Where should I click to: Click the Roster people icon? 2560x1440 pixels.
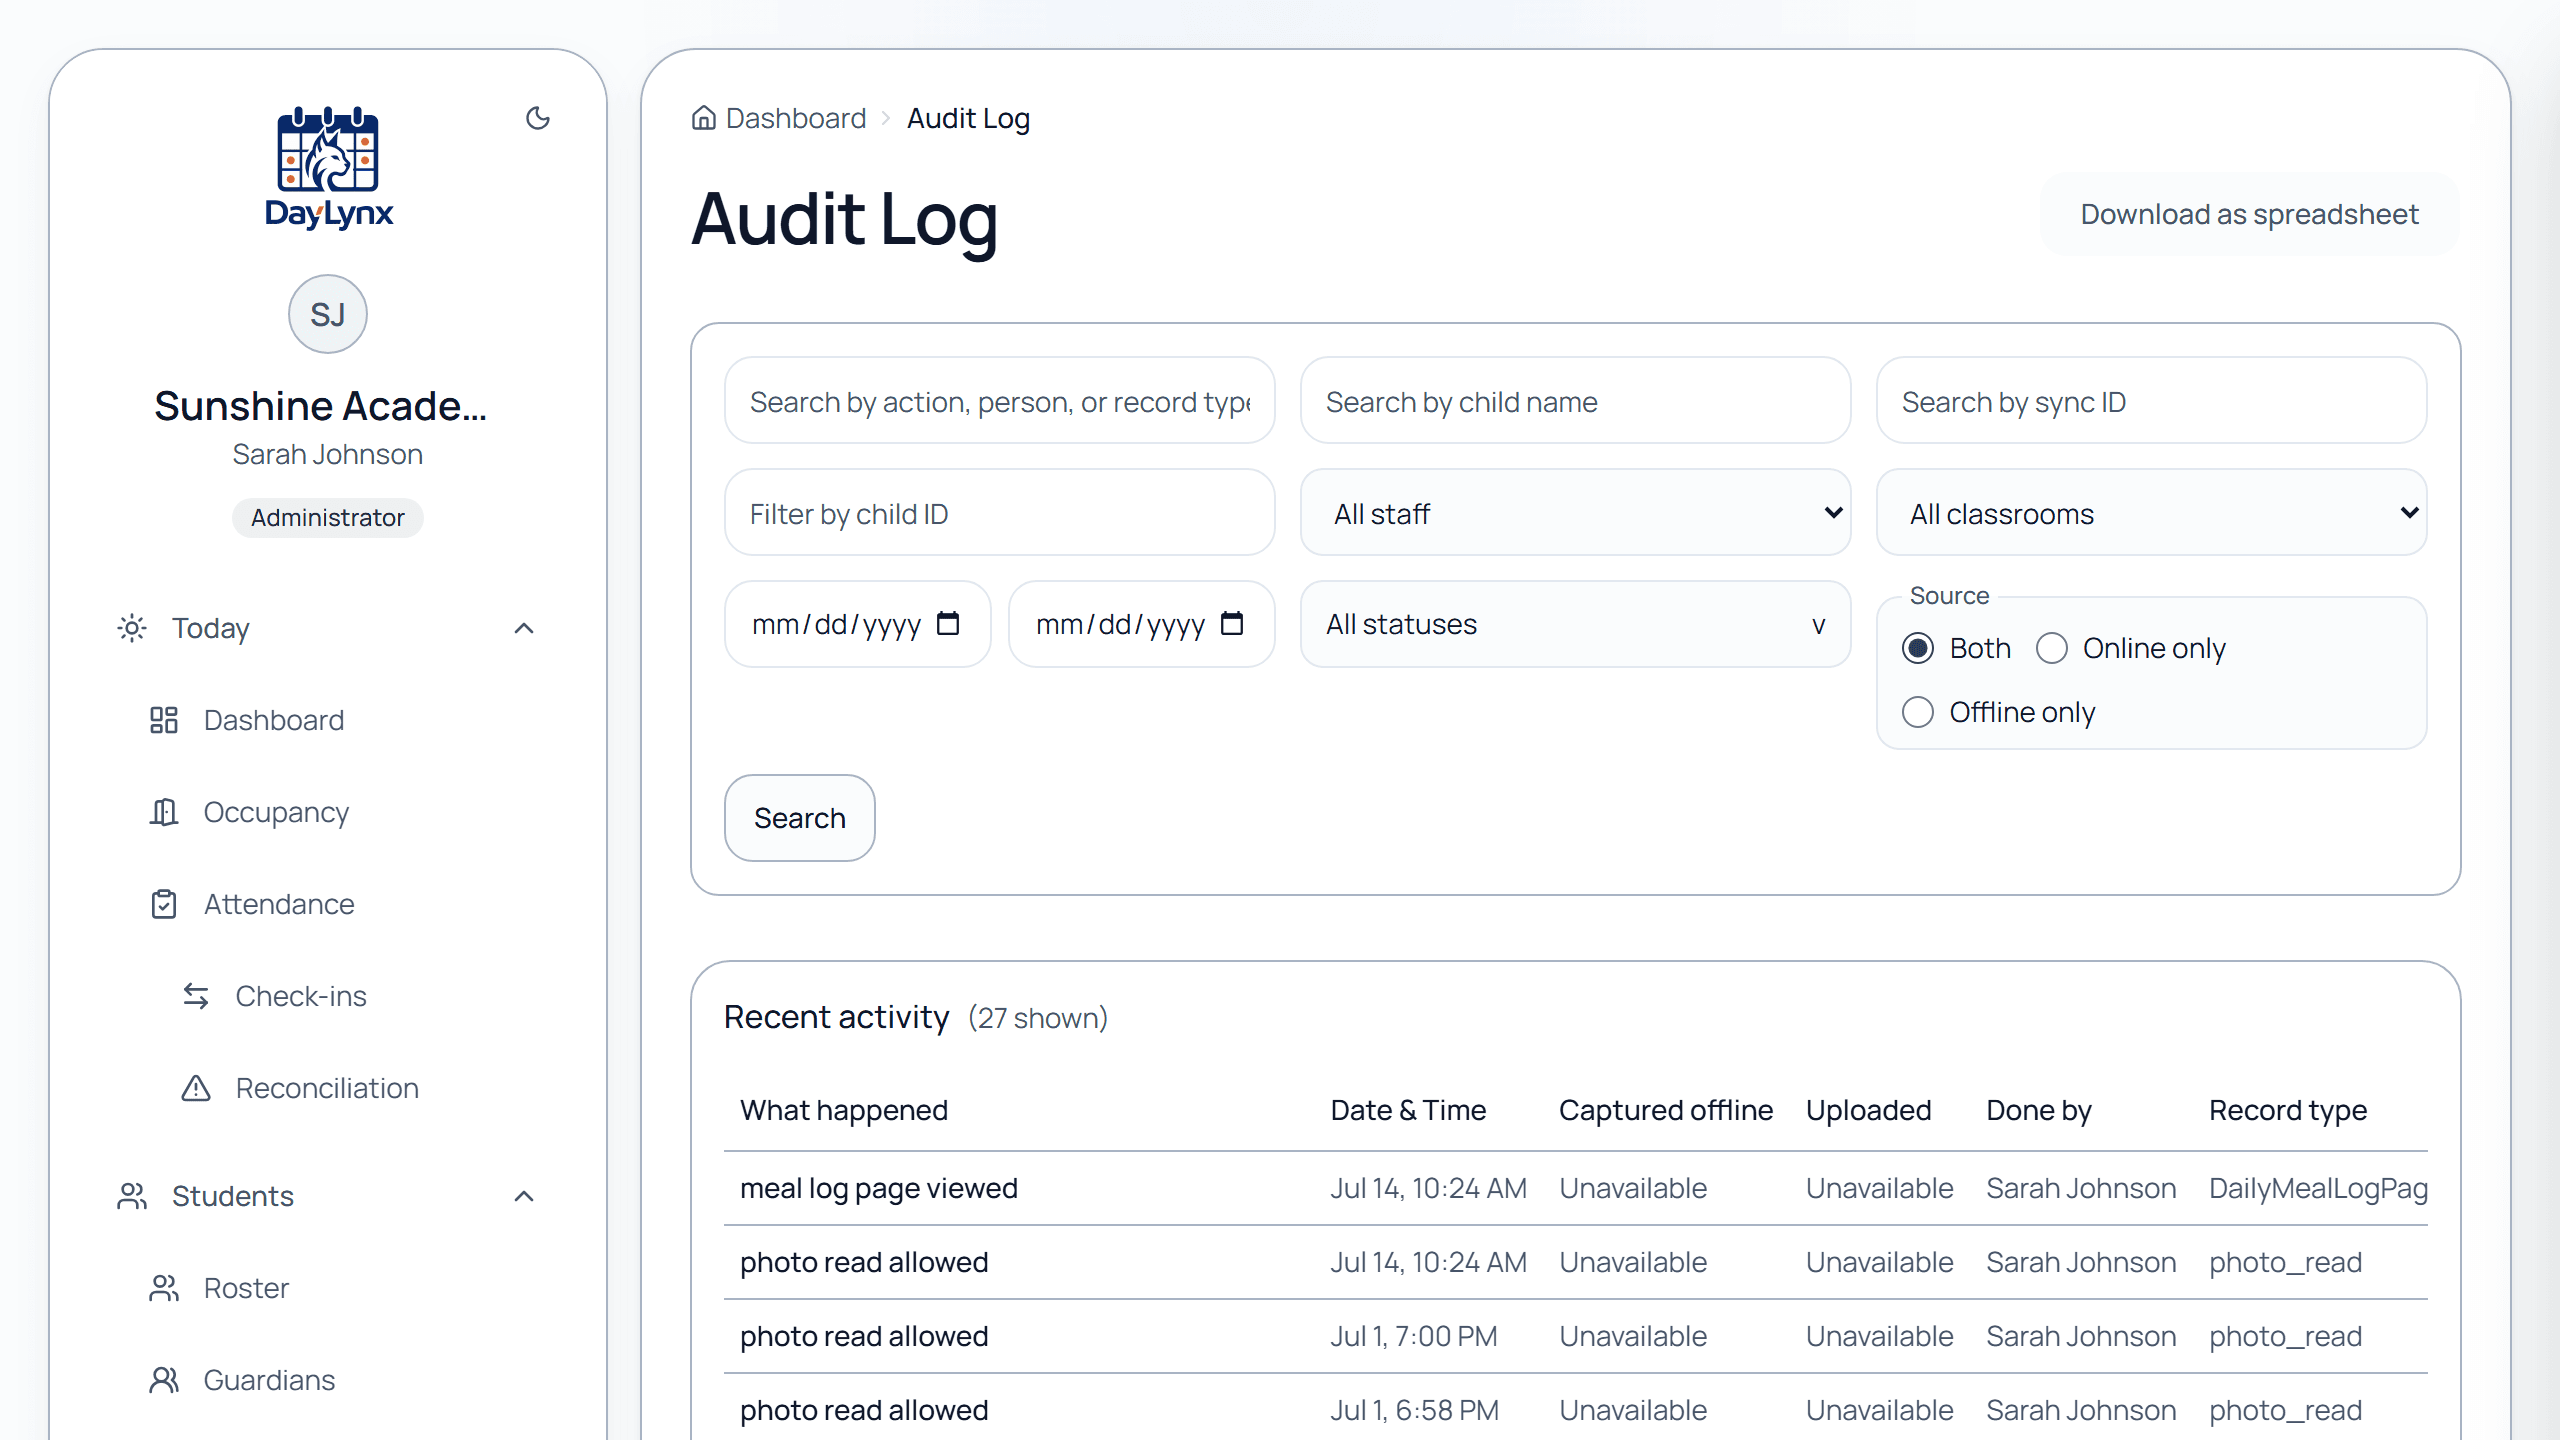(164, 1288)
